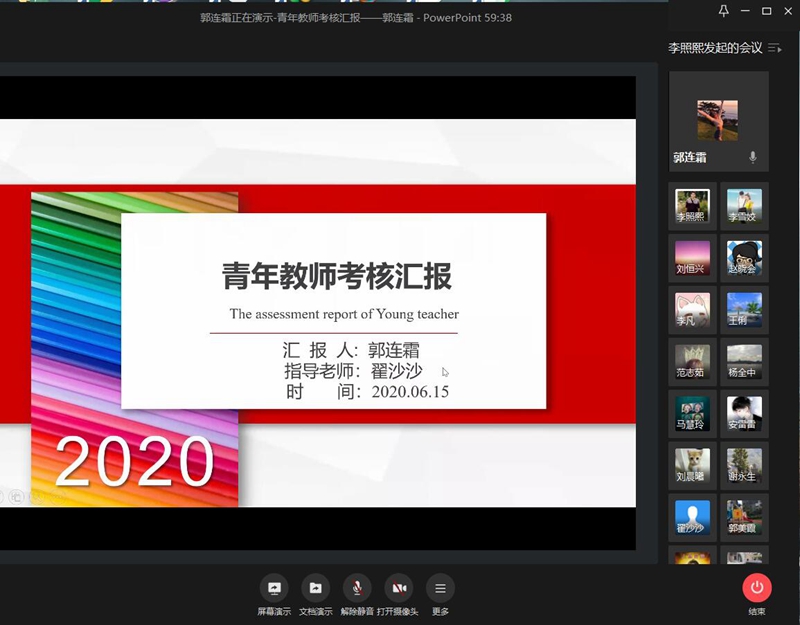Click the faint zoom control on slide

tap(18, 496)
